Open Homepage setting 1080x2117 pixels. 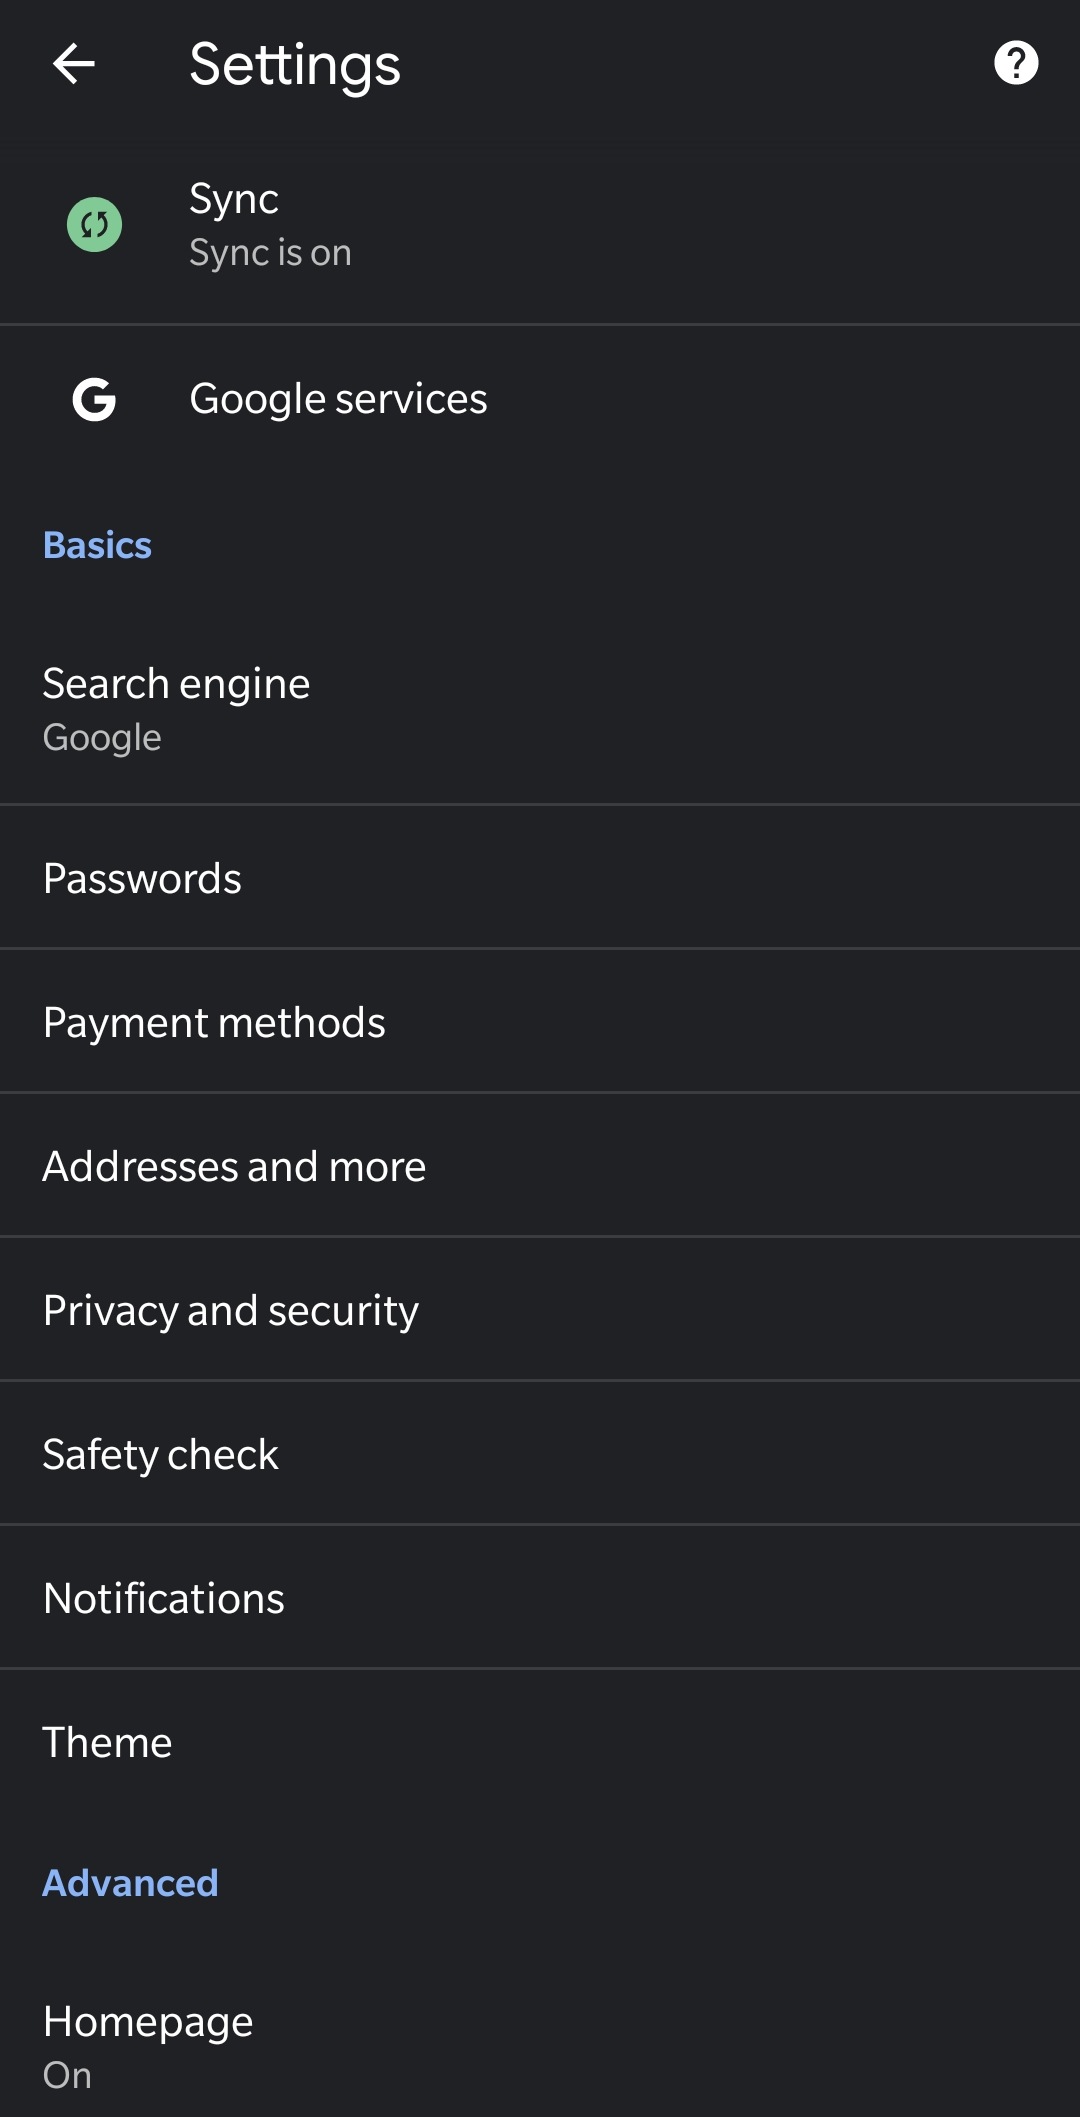tap(540, 2046)
